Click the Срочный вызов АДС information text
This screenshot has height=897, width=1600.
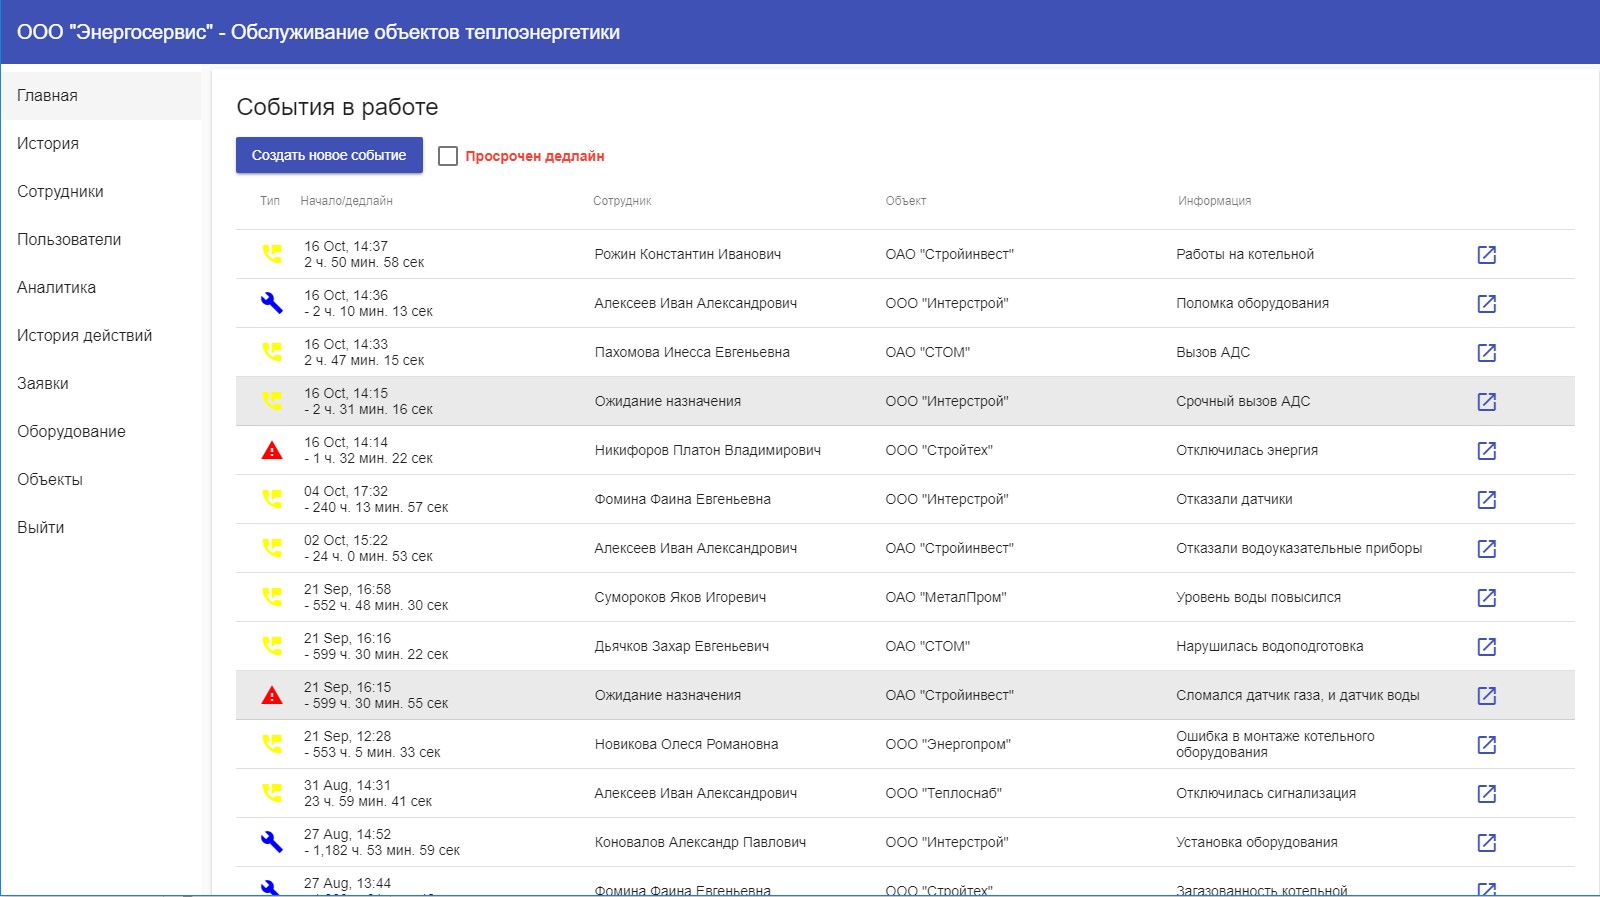1243,402
